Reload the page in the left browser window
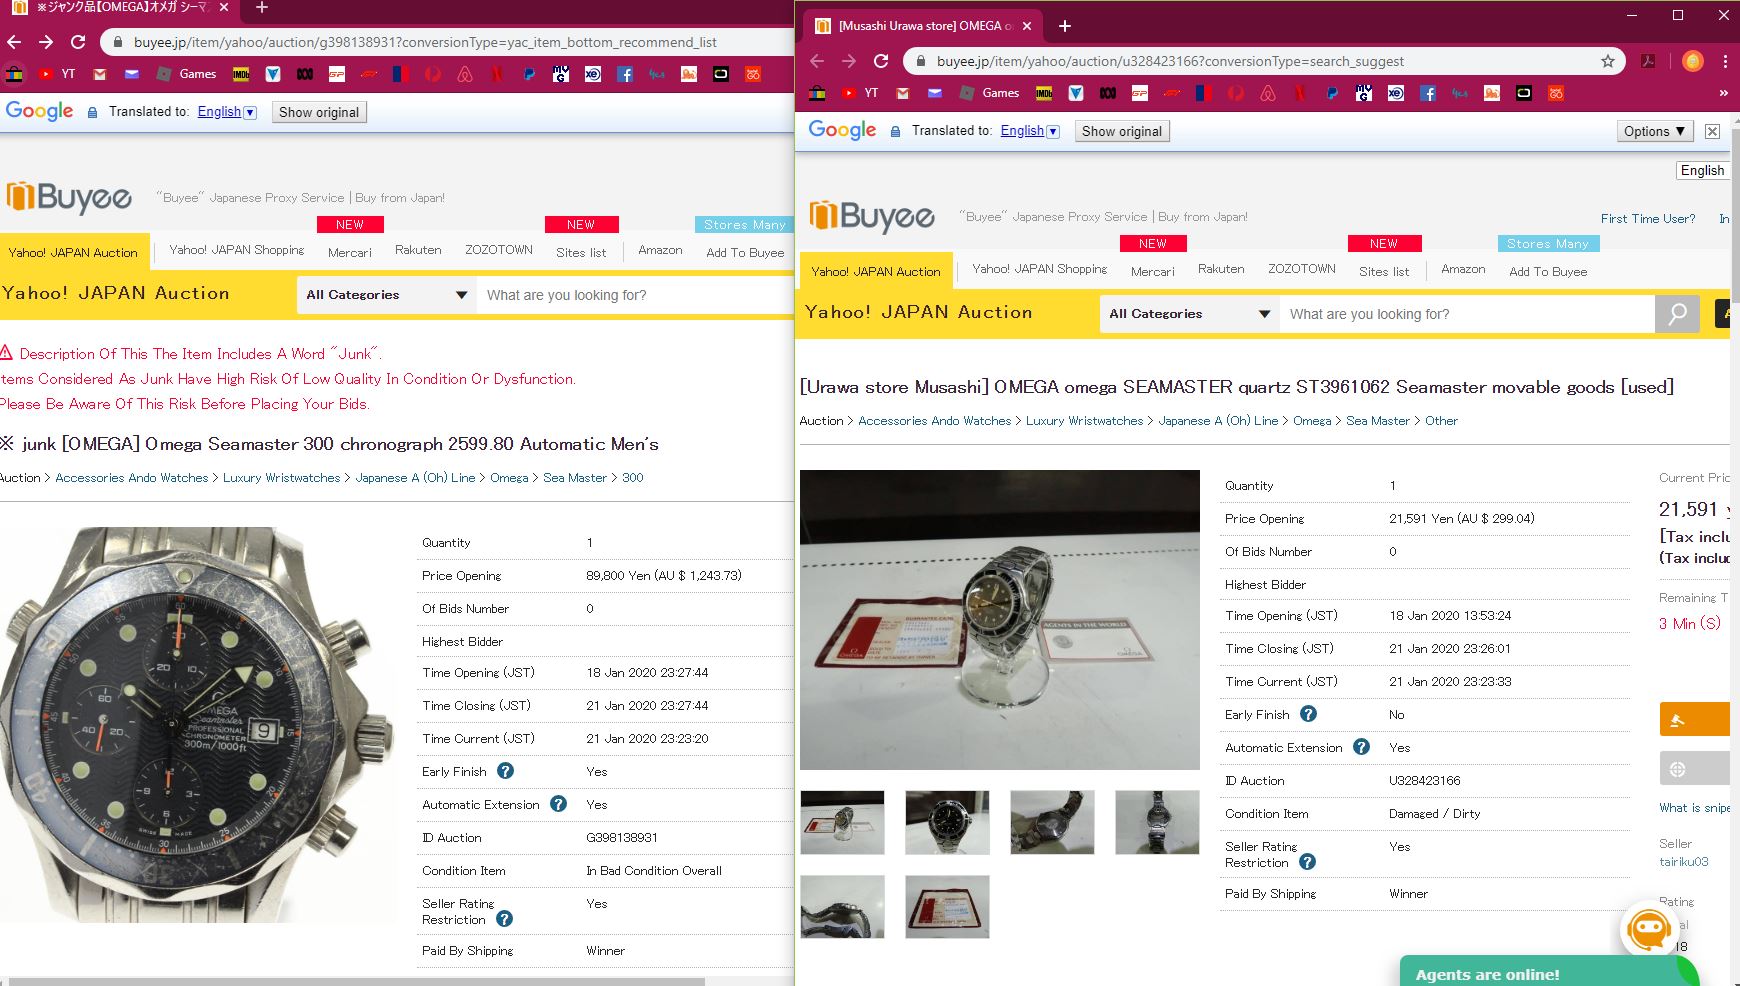This screenshot has width=1740, height=986. pyautogui.click(x=78, y=42)
